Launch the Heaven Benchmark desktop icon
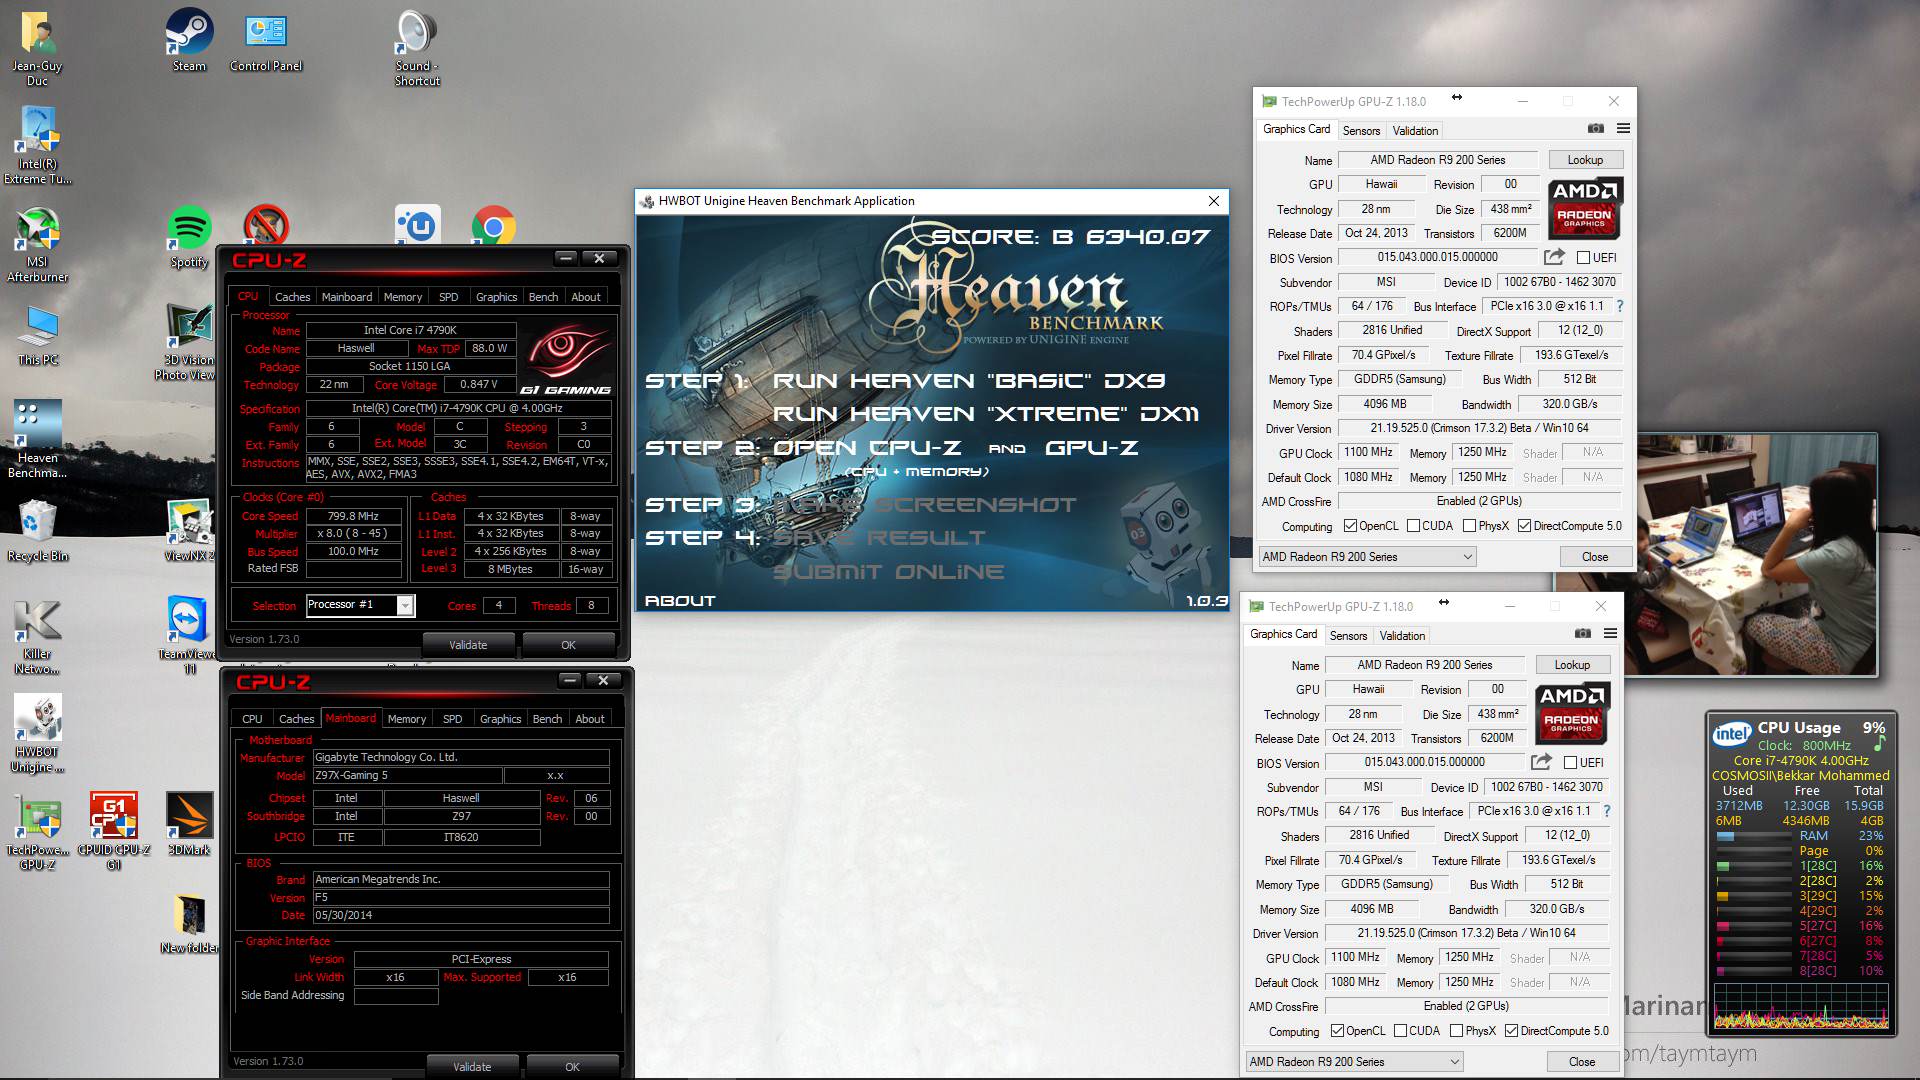Screen dimensions: 1920x1080 point(38,440)
